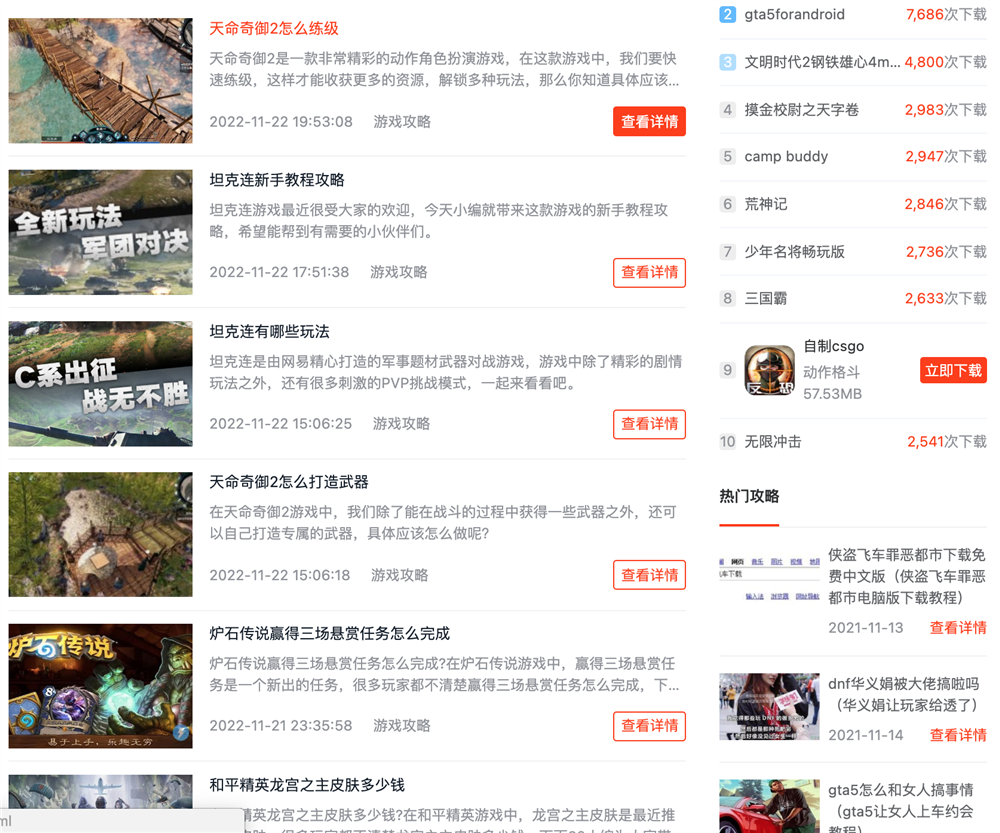Select 摸金校尉之天字卷 in download ranking
Viewport: 1000px width, 833px height.
click(x=801, y=110)
